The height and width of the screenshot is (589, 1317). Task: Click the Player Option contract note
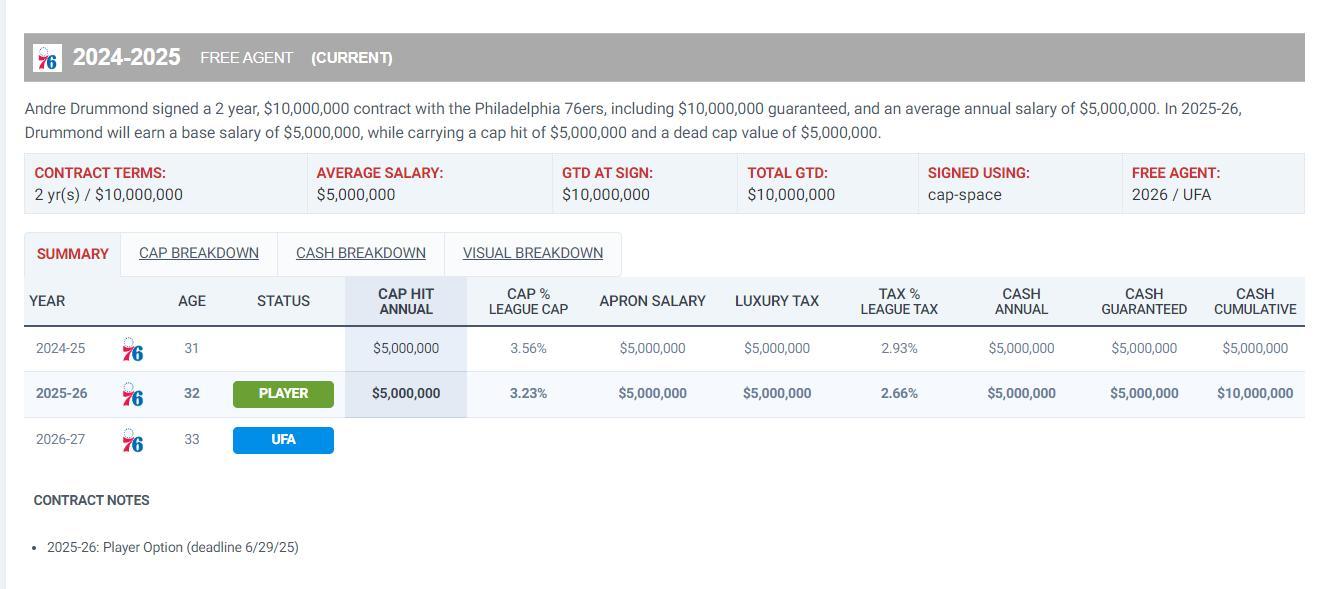173,548
